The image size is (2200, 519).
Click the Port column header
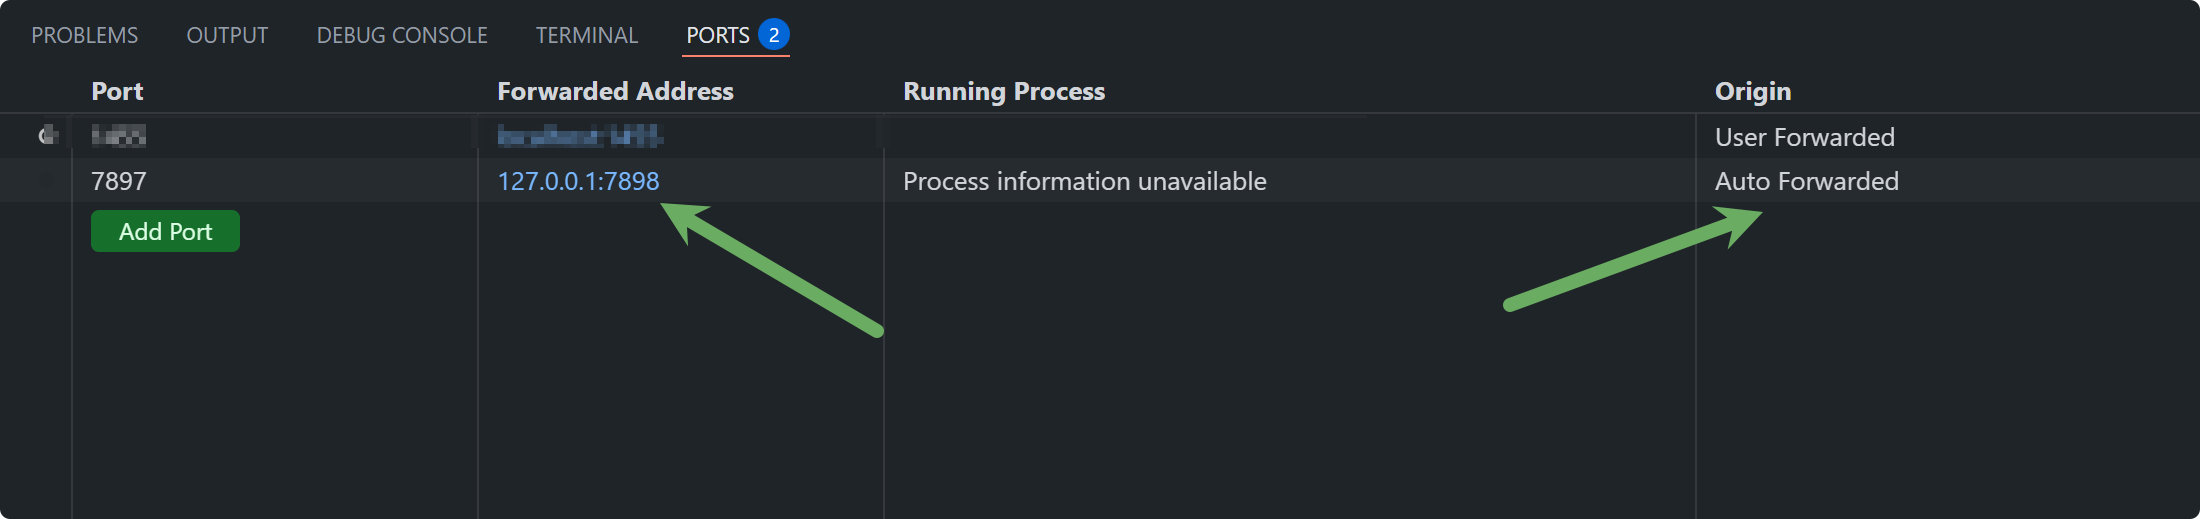click(117, 91)
